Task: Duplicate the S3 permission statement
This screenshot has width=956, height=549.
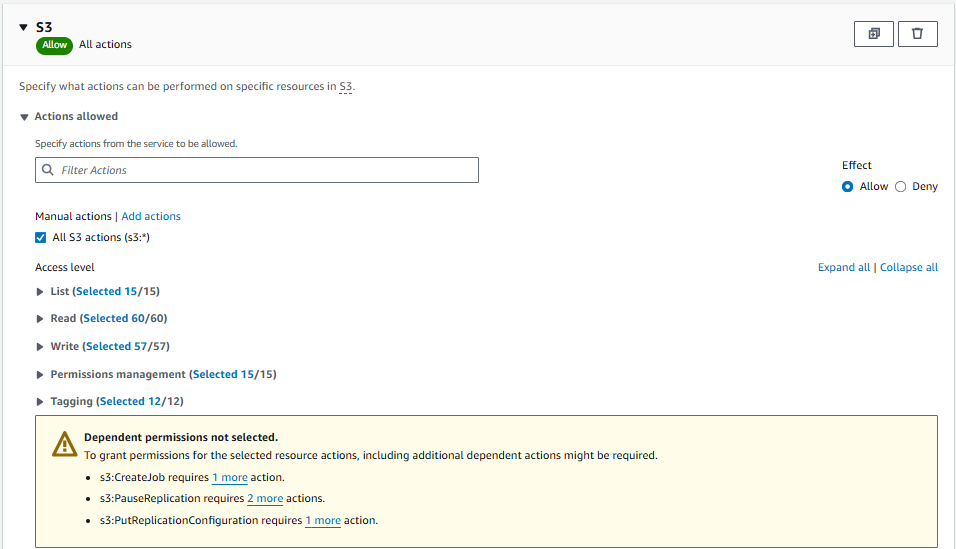Action: [874, 34]
